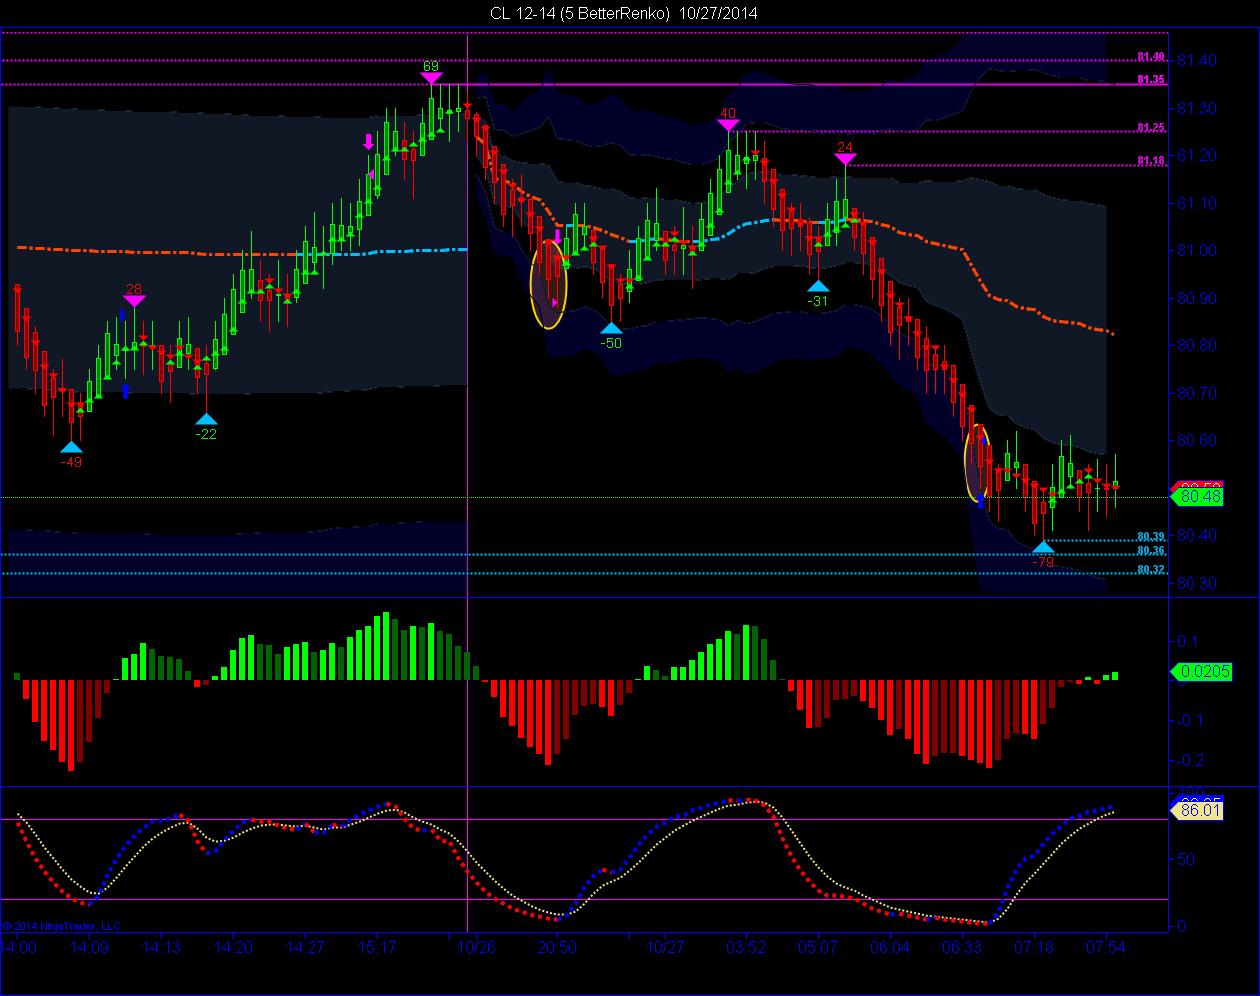The image size is (1260, 996).
Task: Click the magenta swing-high triangle labeled 40
Action: (728, 124)
